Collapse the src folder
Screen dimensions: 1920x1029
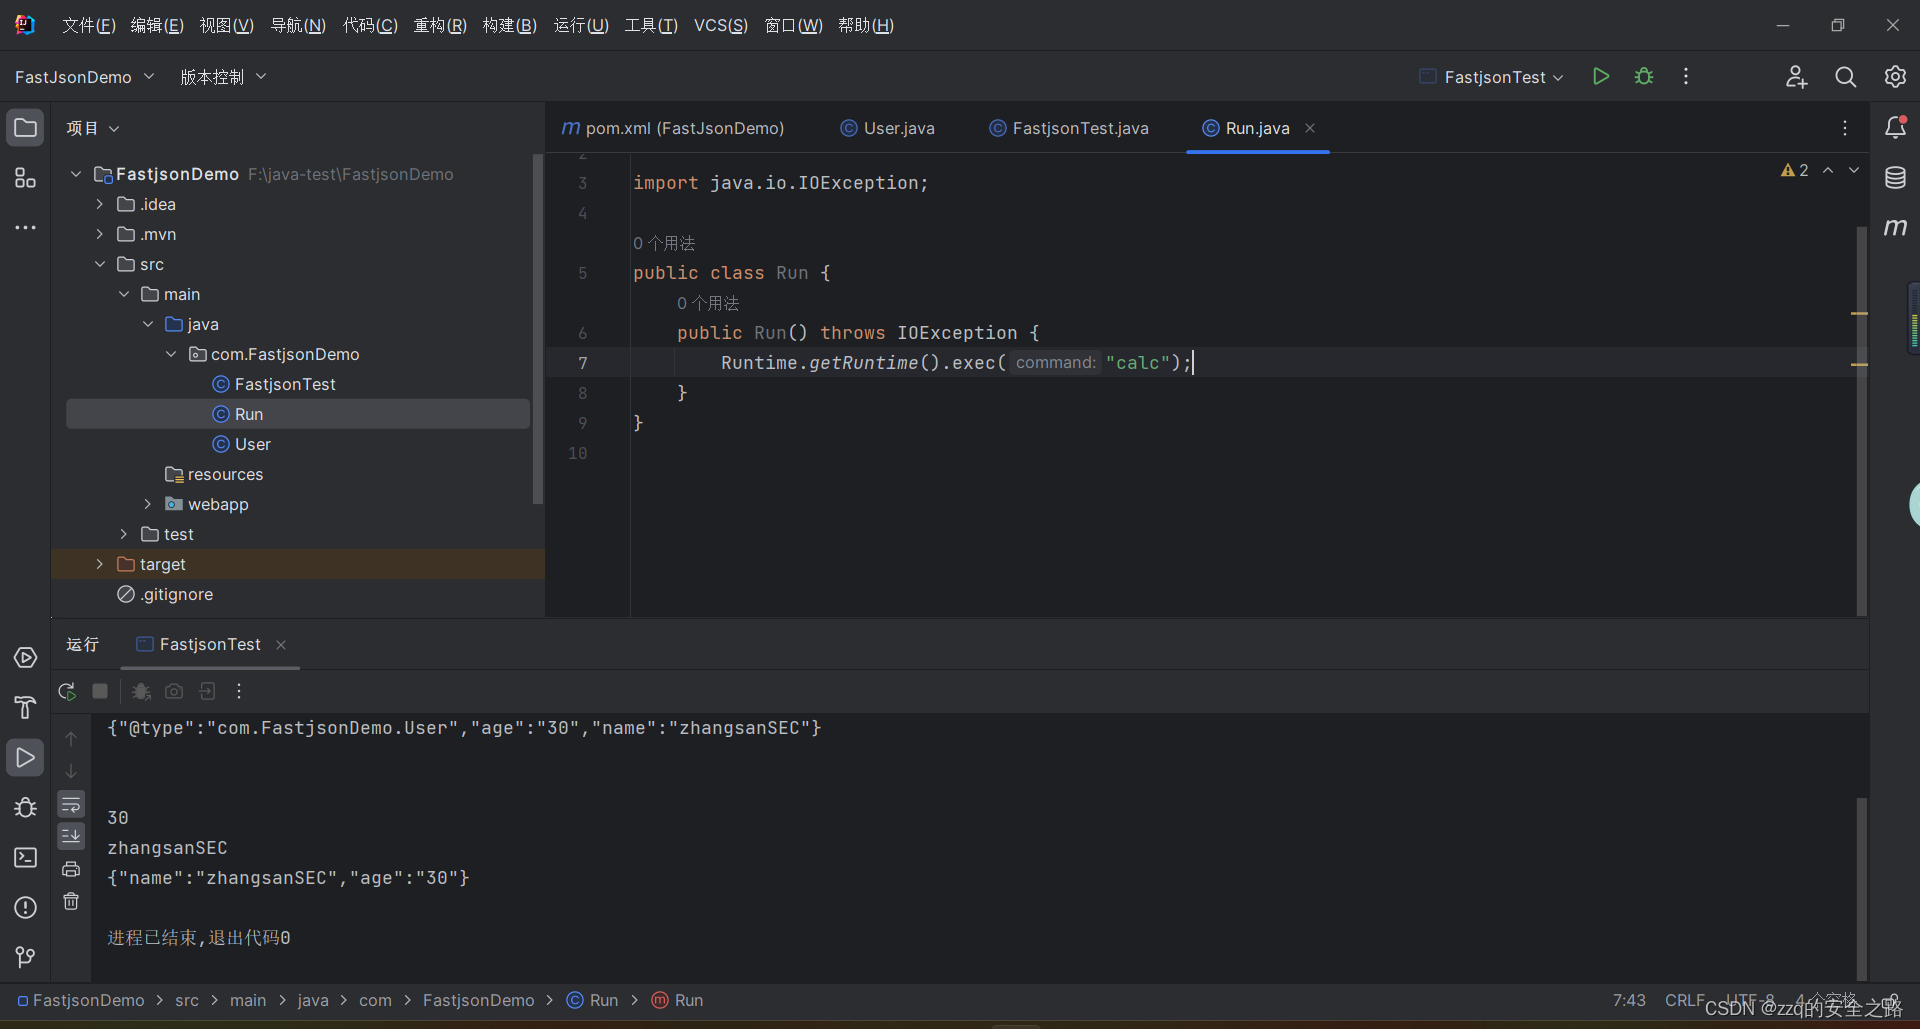point(100,264)
